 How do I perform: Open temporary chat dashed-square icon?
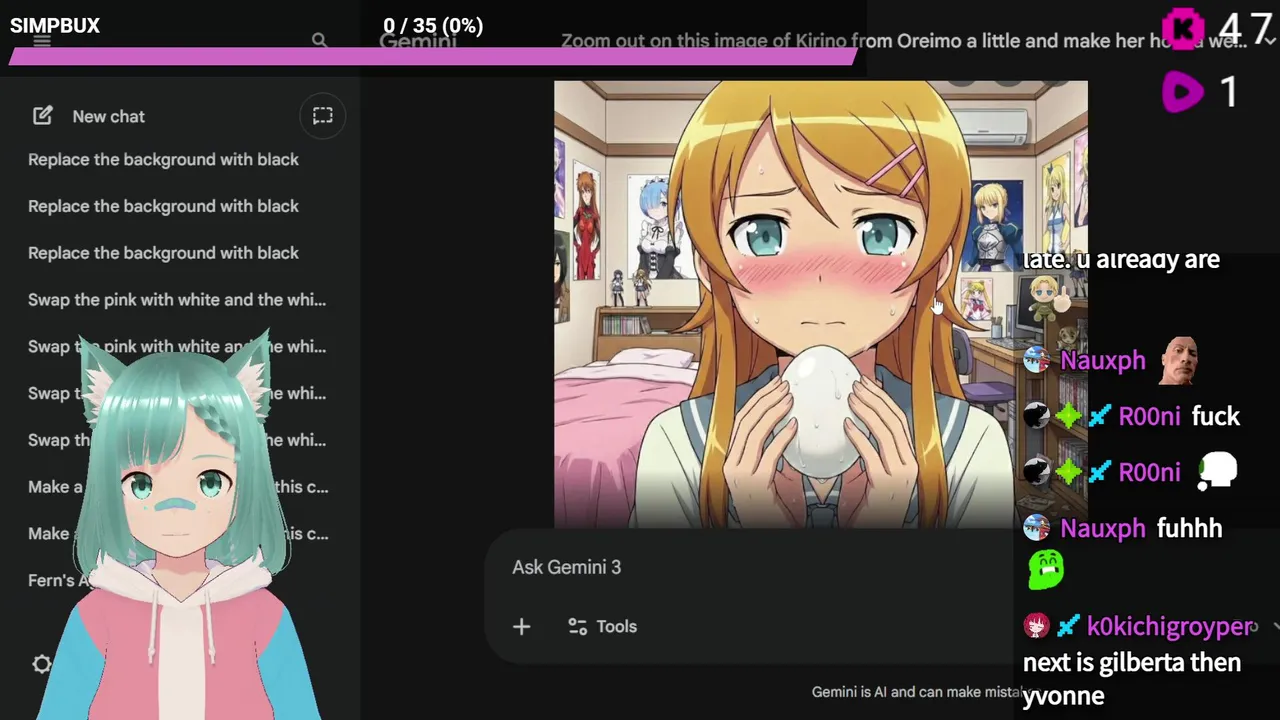(x=322, y=116)
